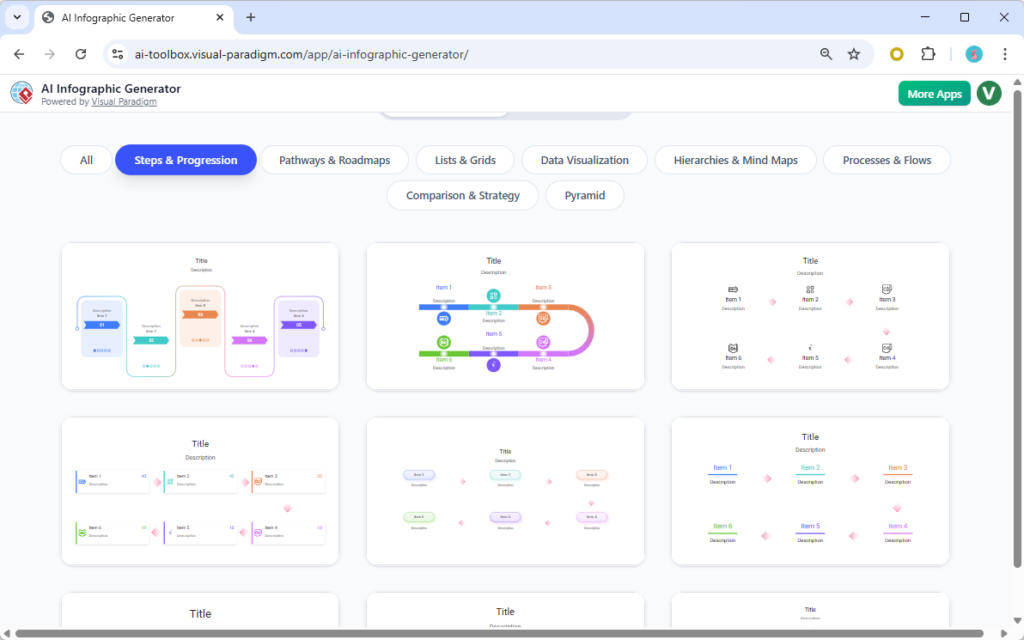Select the U-shaped timeline template thumbnail
The width and height of the screenshot is (1024, 640).
505,316
